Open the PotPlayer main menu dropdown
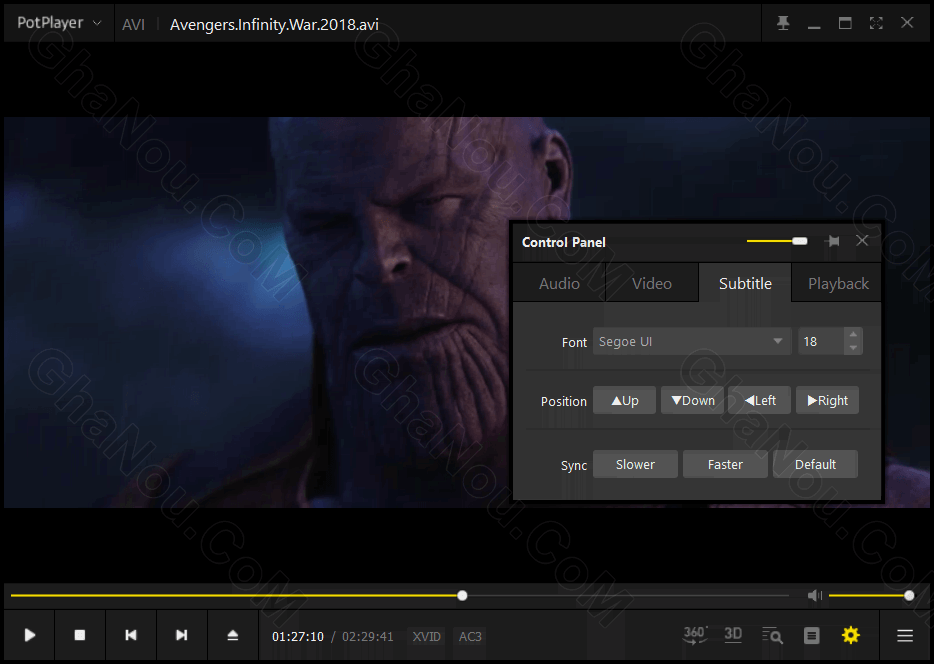The height and width of the screenshot is (664, 934). click(x=59, y=23)
